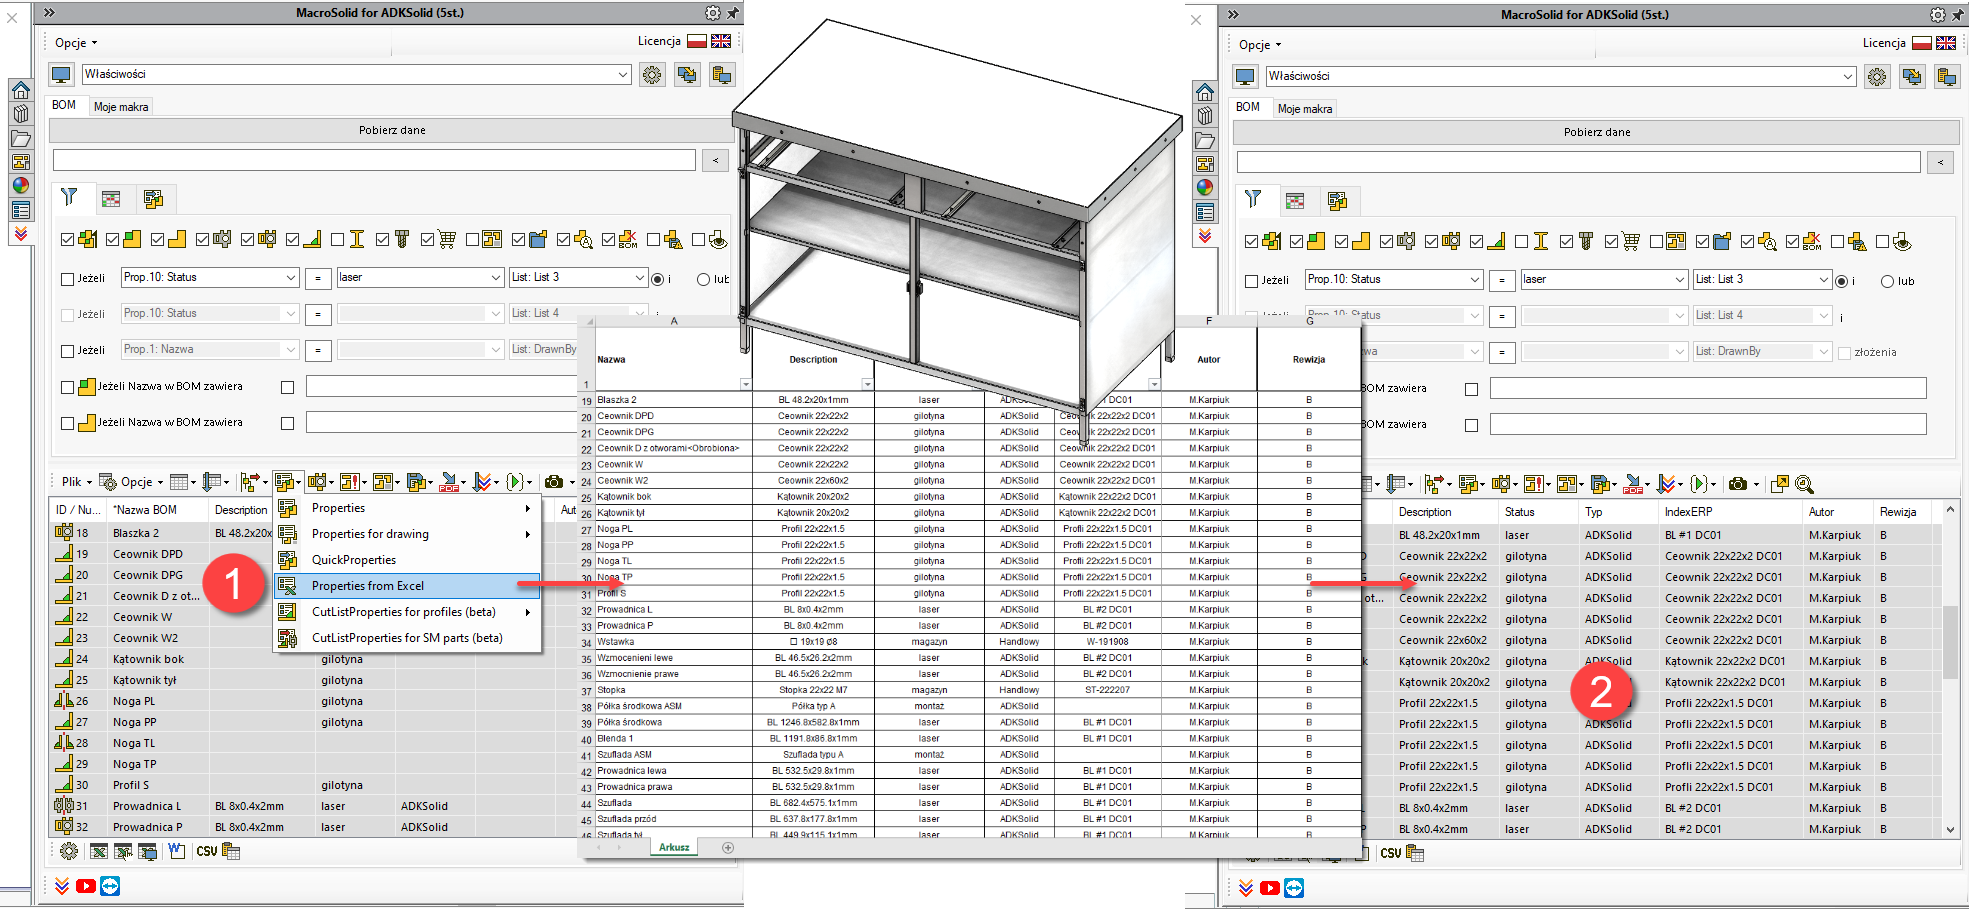
Task: Click the gear icon at left table bottom
Action: [x=69, y=851]
